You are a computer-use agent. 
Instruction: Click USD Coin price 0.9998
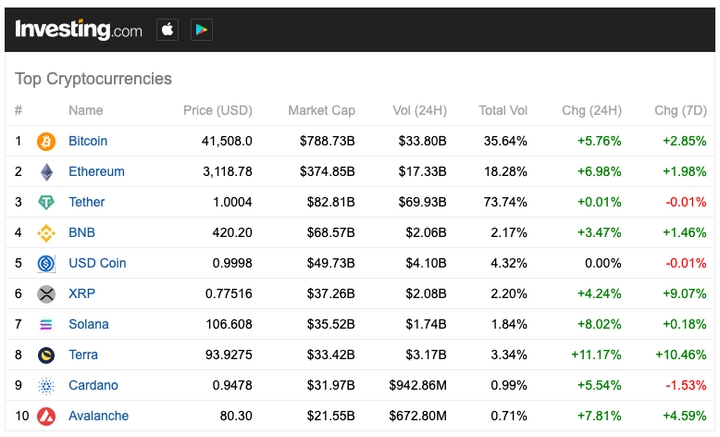coord(232,263)
